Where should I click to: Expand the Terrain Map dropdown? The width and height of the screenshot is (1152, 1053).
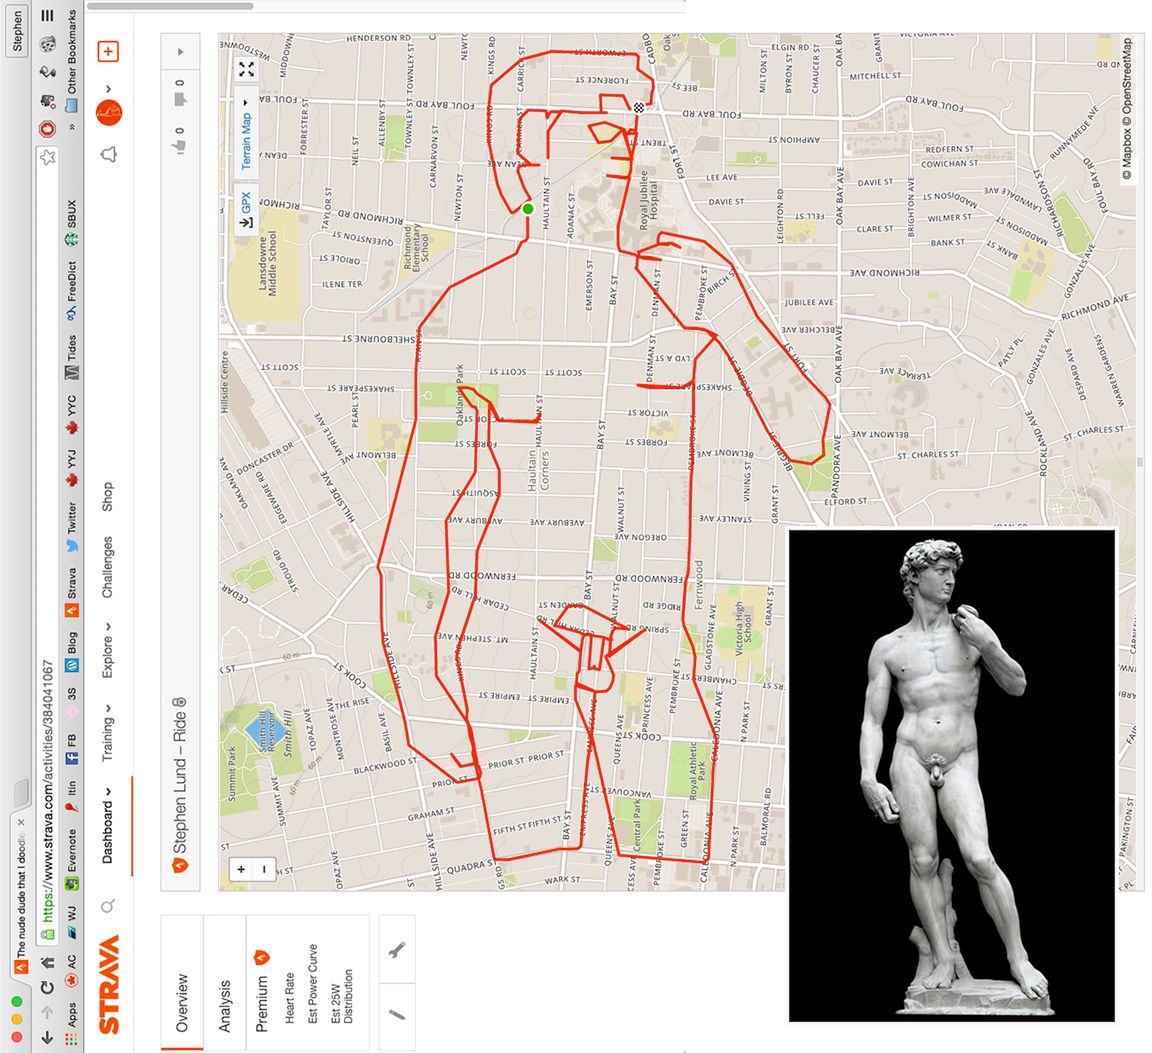coord(246,134)
